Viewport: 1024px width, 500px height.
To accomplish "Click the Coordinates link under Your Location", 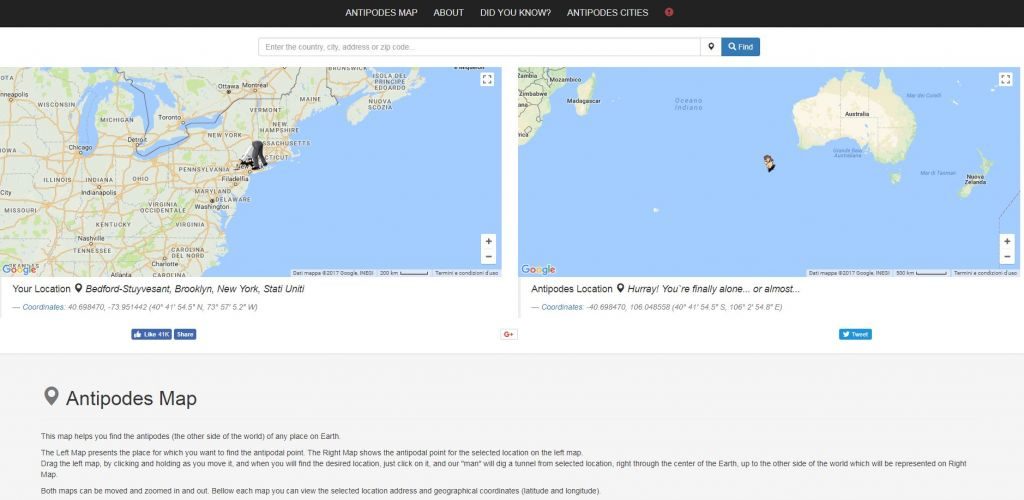I will tap(44, 307).
